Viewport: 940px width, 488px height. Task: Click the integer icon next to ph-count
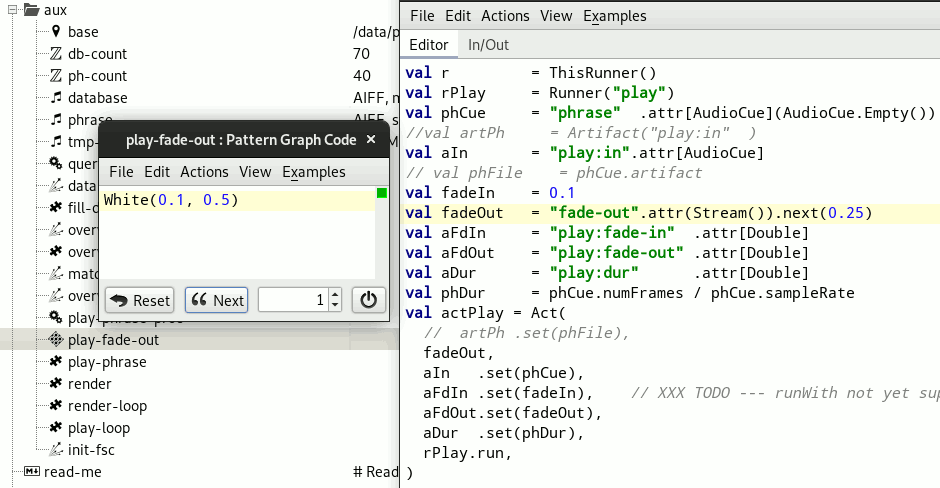56,76
